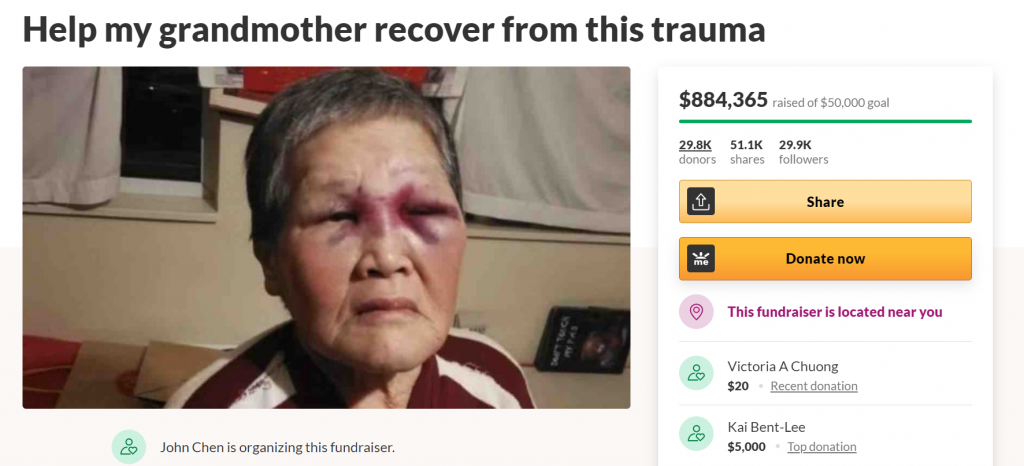Open the Top donation link
The height and width of the screenshot is (466, 1024).
point(822,446)
